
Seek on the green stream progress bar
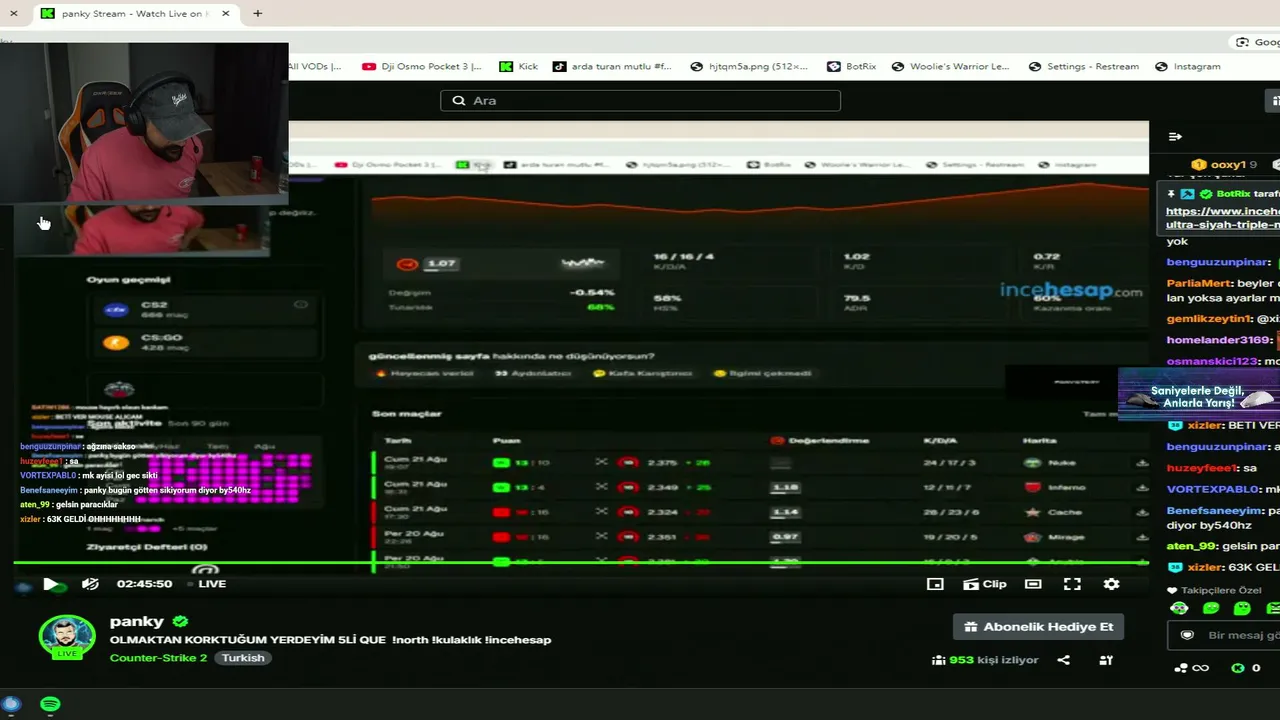point(580,563)
